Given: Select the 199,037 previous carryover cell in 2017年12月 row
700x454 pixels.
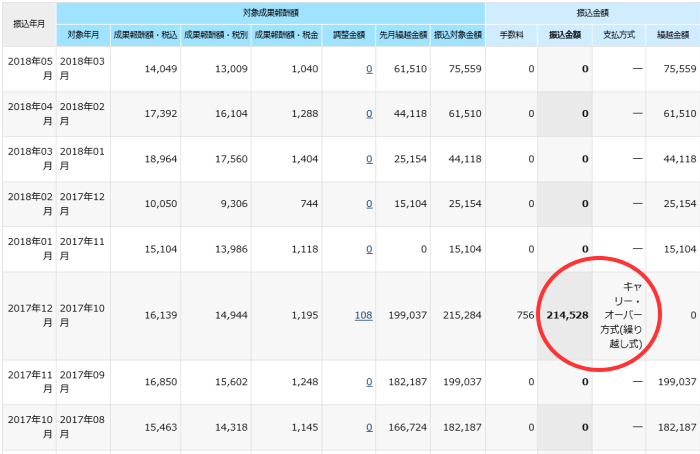Looking at the screenshot, I should [x=403, y=316].
